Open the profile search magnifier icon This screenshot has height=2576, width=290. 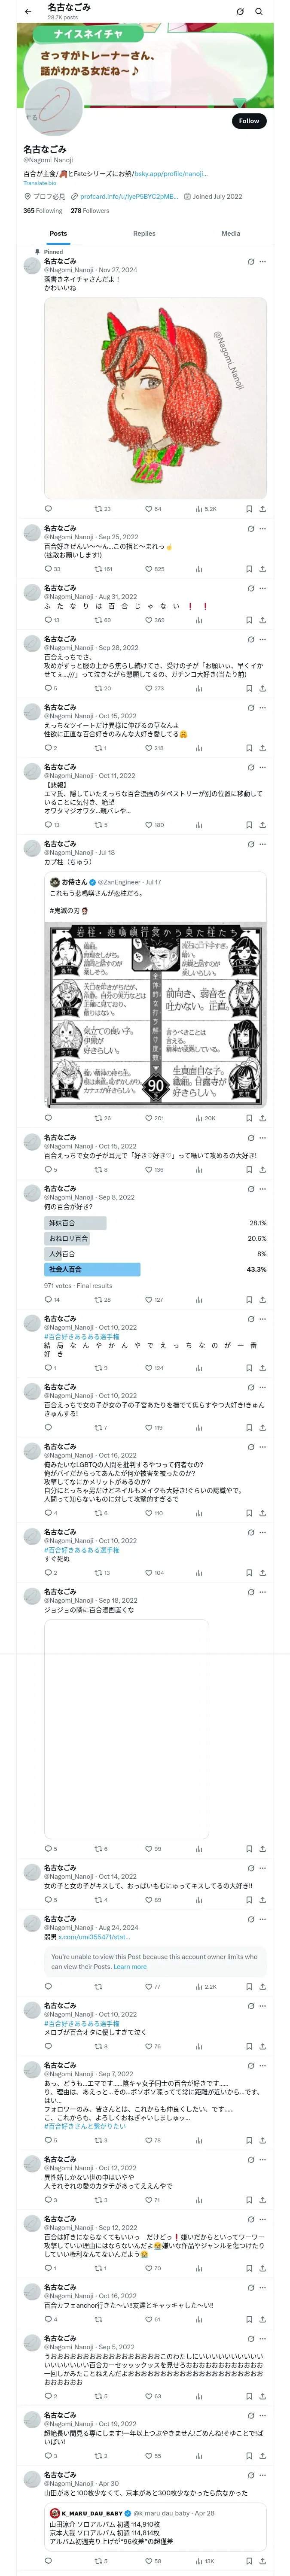(259, 12)
